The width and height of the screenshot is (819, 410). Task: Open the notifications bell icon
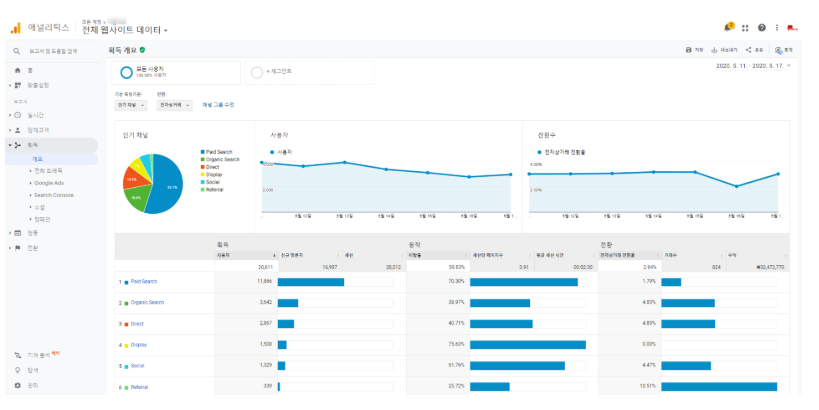tap(728, 27)
